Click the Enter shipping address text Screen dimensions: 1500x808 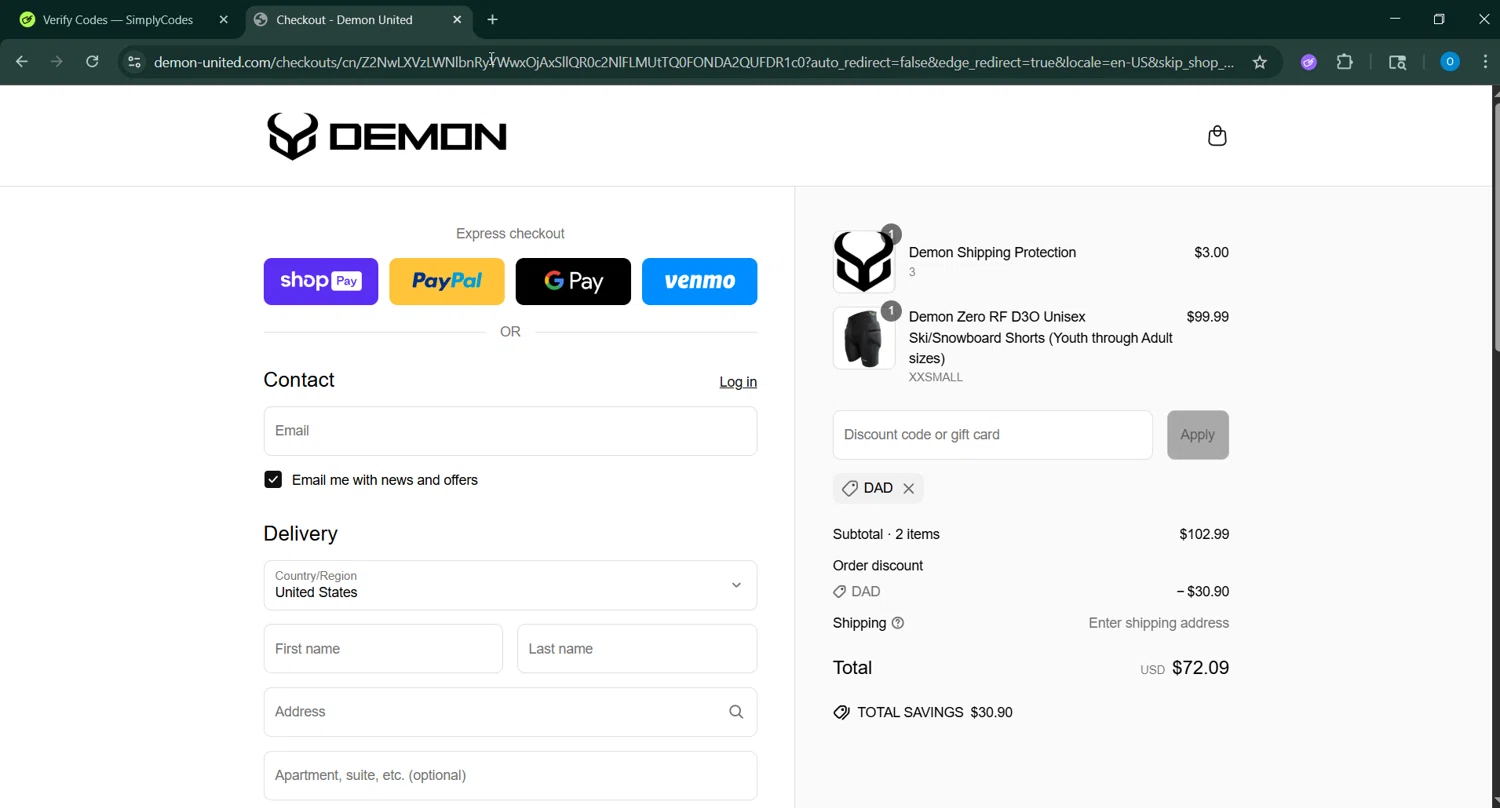coord(1159,623)
